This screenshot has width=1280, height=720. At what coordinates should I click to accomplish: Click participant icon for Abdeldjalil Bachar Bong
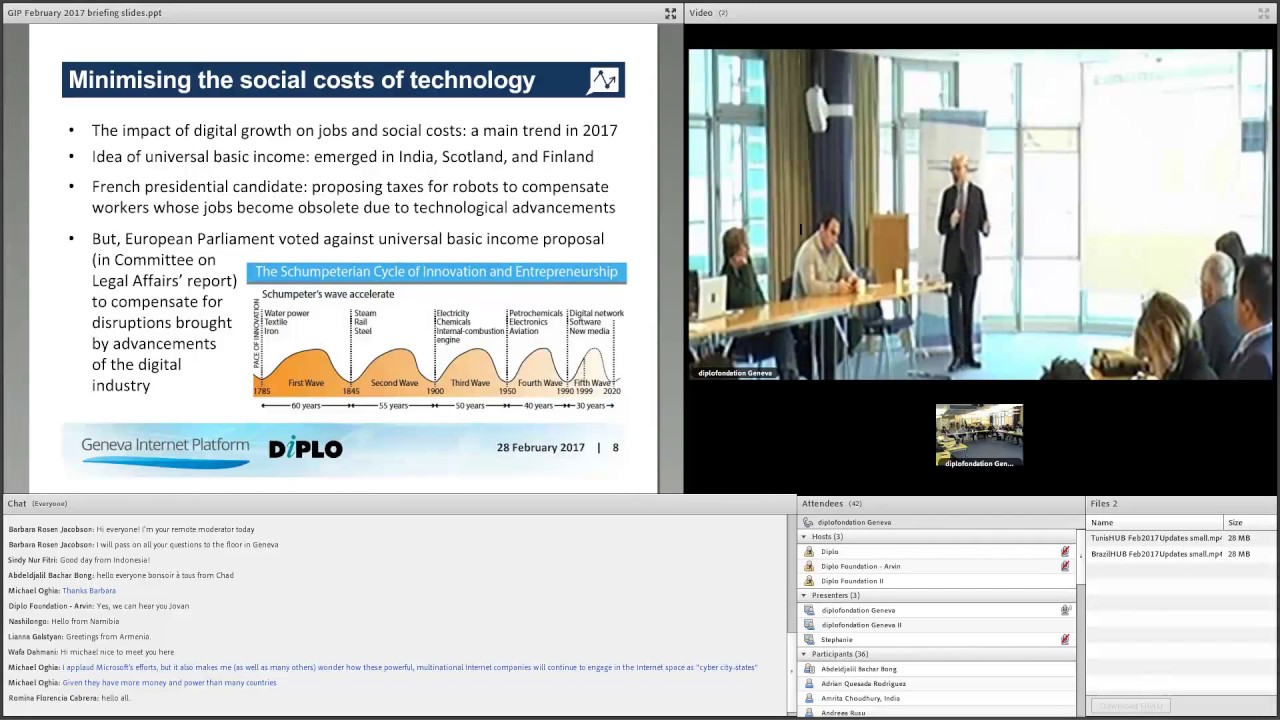tap(809, 669)
